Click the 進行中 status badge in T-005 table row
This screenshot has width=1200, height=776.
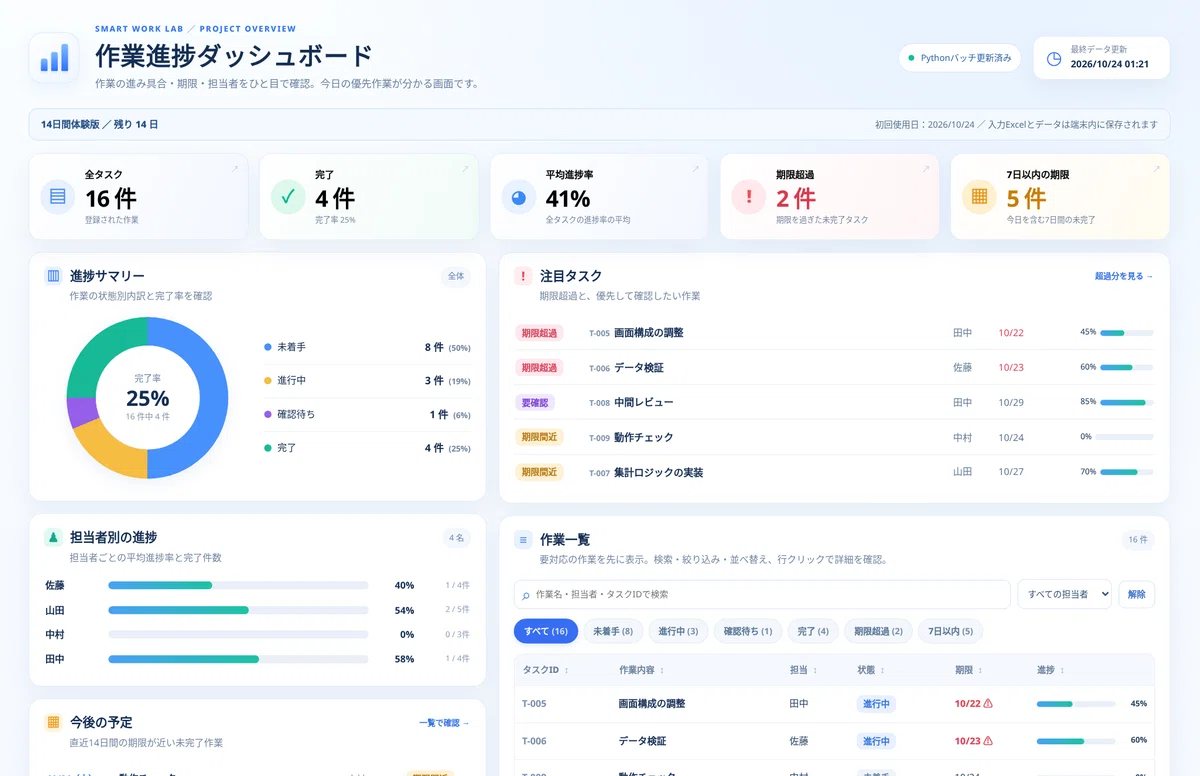(x=876, y=703)
